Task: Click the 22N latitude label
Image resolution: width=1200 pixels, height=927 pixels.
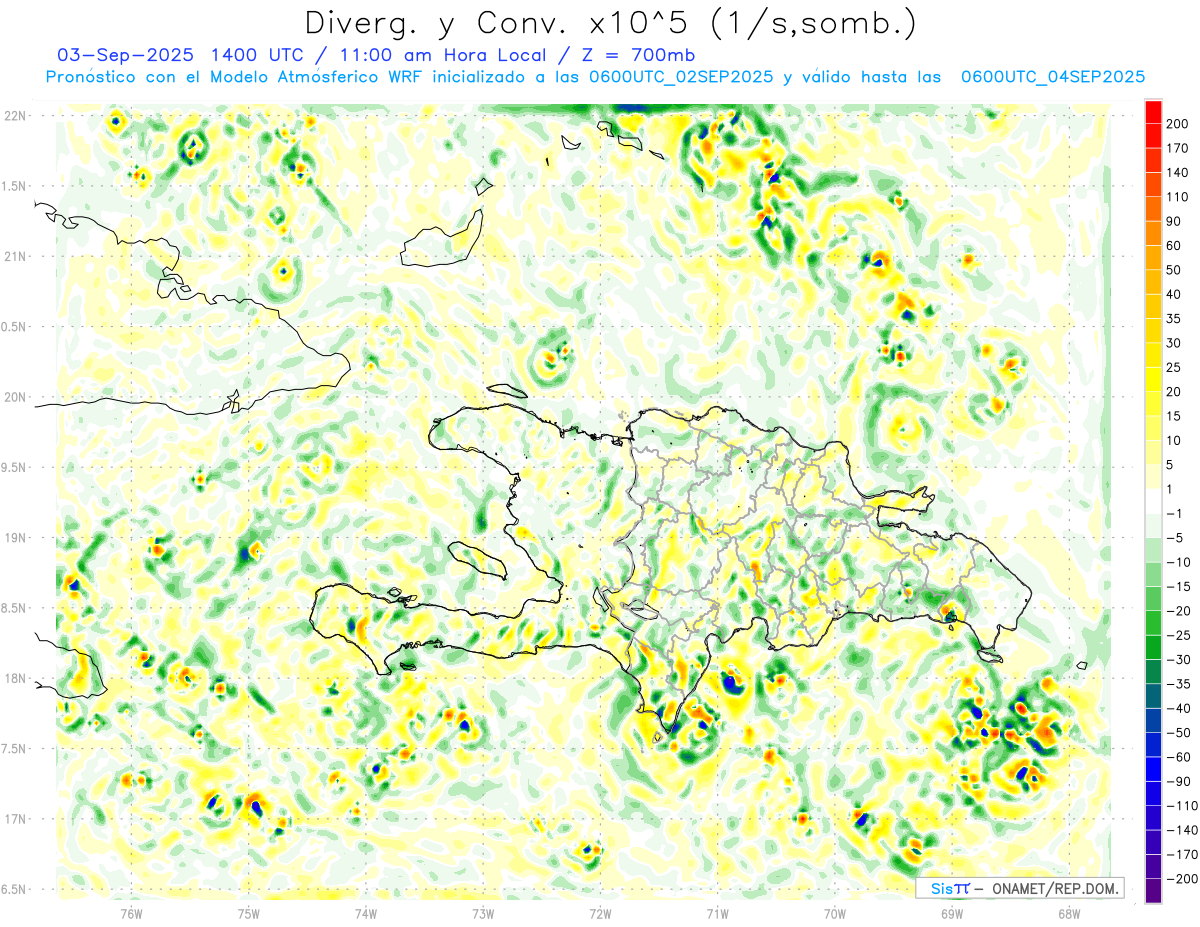Action: pyautogui.click(x=14, y=116)
